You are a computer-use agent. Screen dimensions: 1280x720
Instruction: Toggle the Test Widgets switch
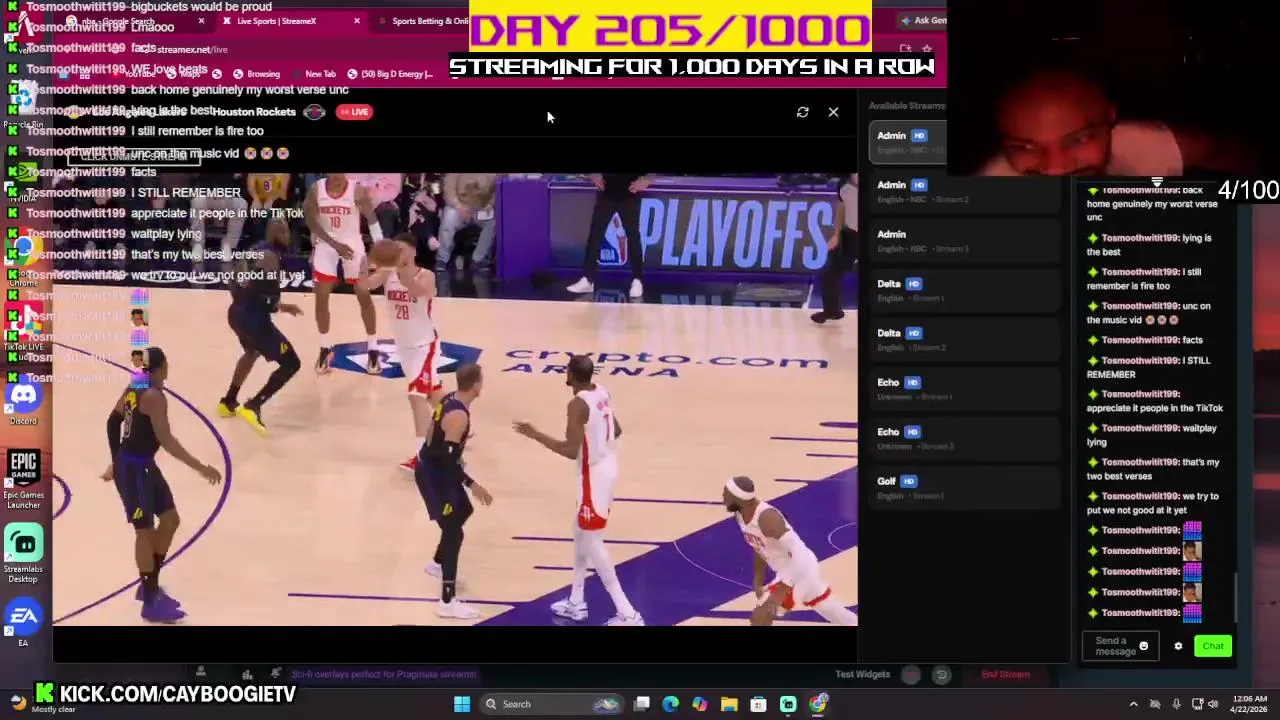click(x=911, y=674)
